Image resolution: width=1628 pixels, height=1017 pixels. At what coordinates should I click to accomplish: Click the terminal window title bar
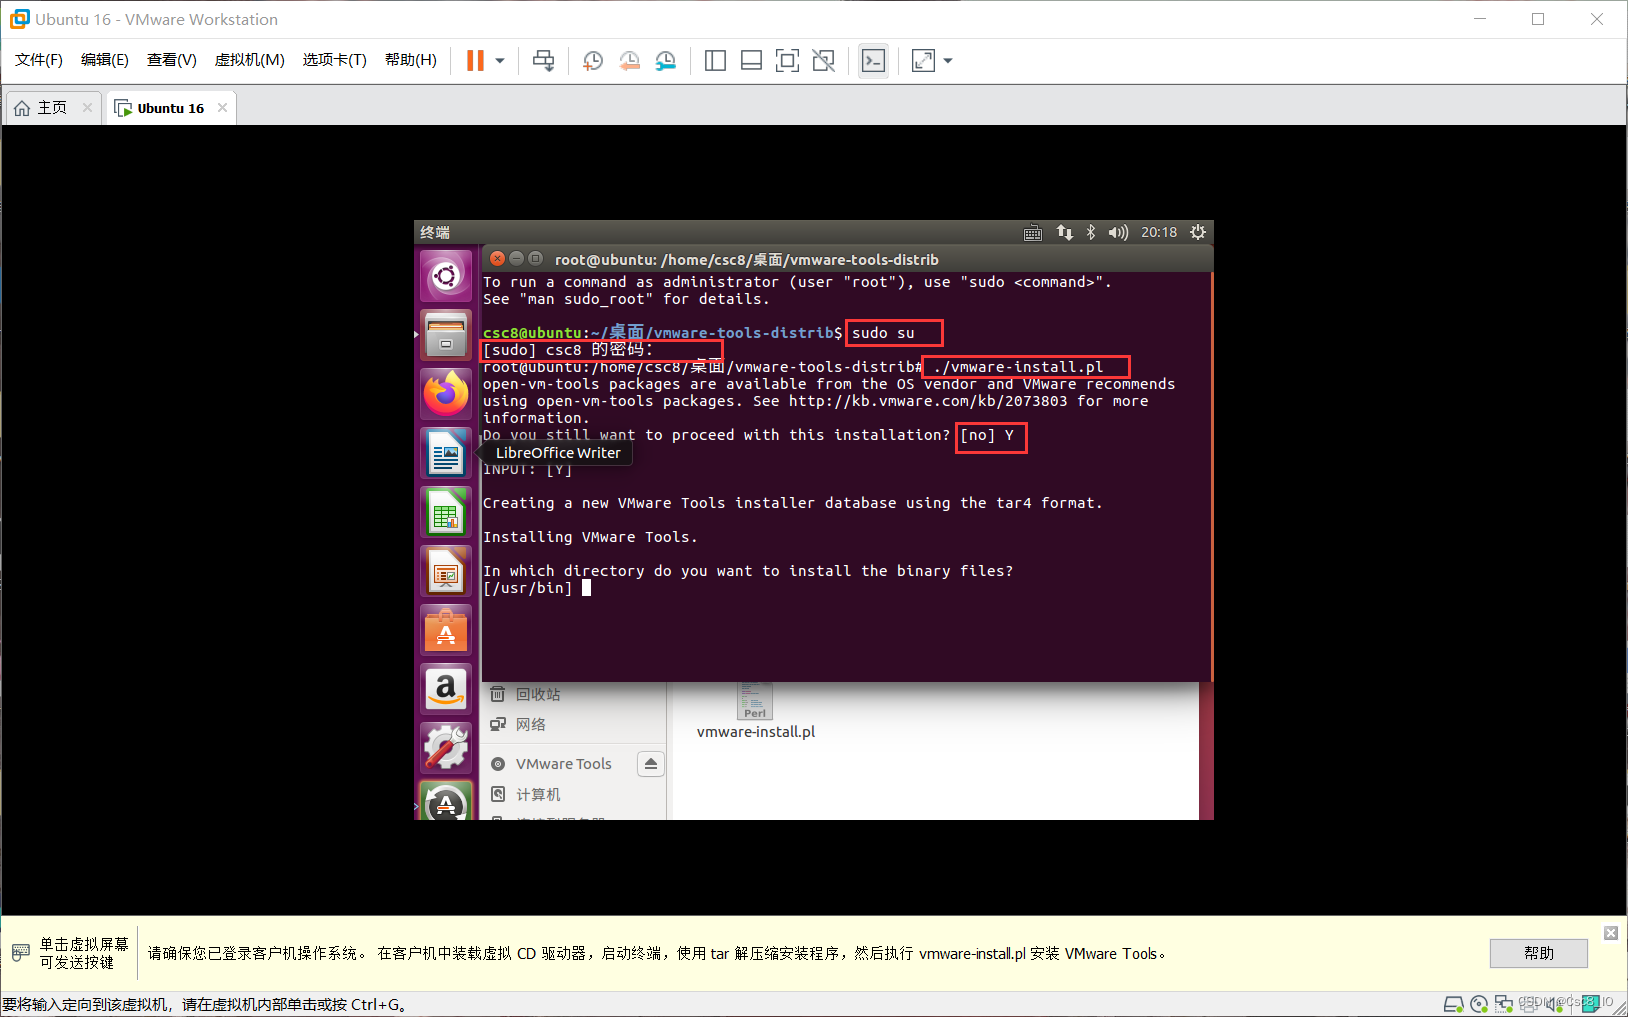[x=847, y=259]
